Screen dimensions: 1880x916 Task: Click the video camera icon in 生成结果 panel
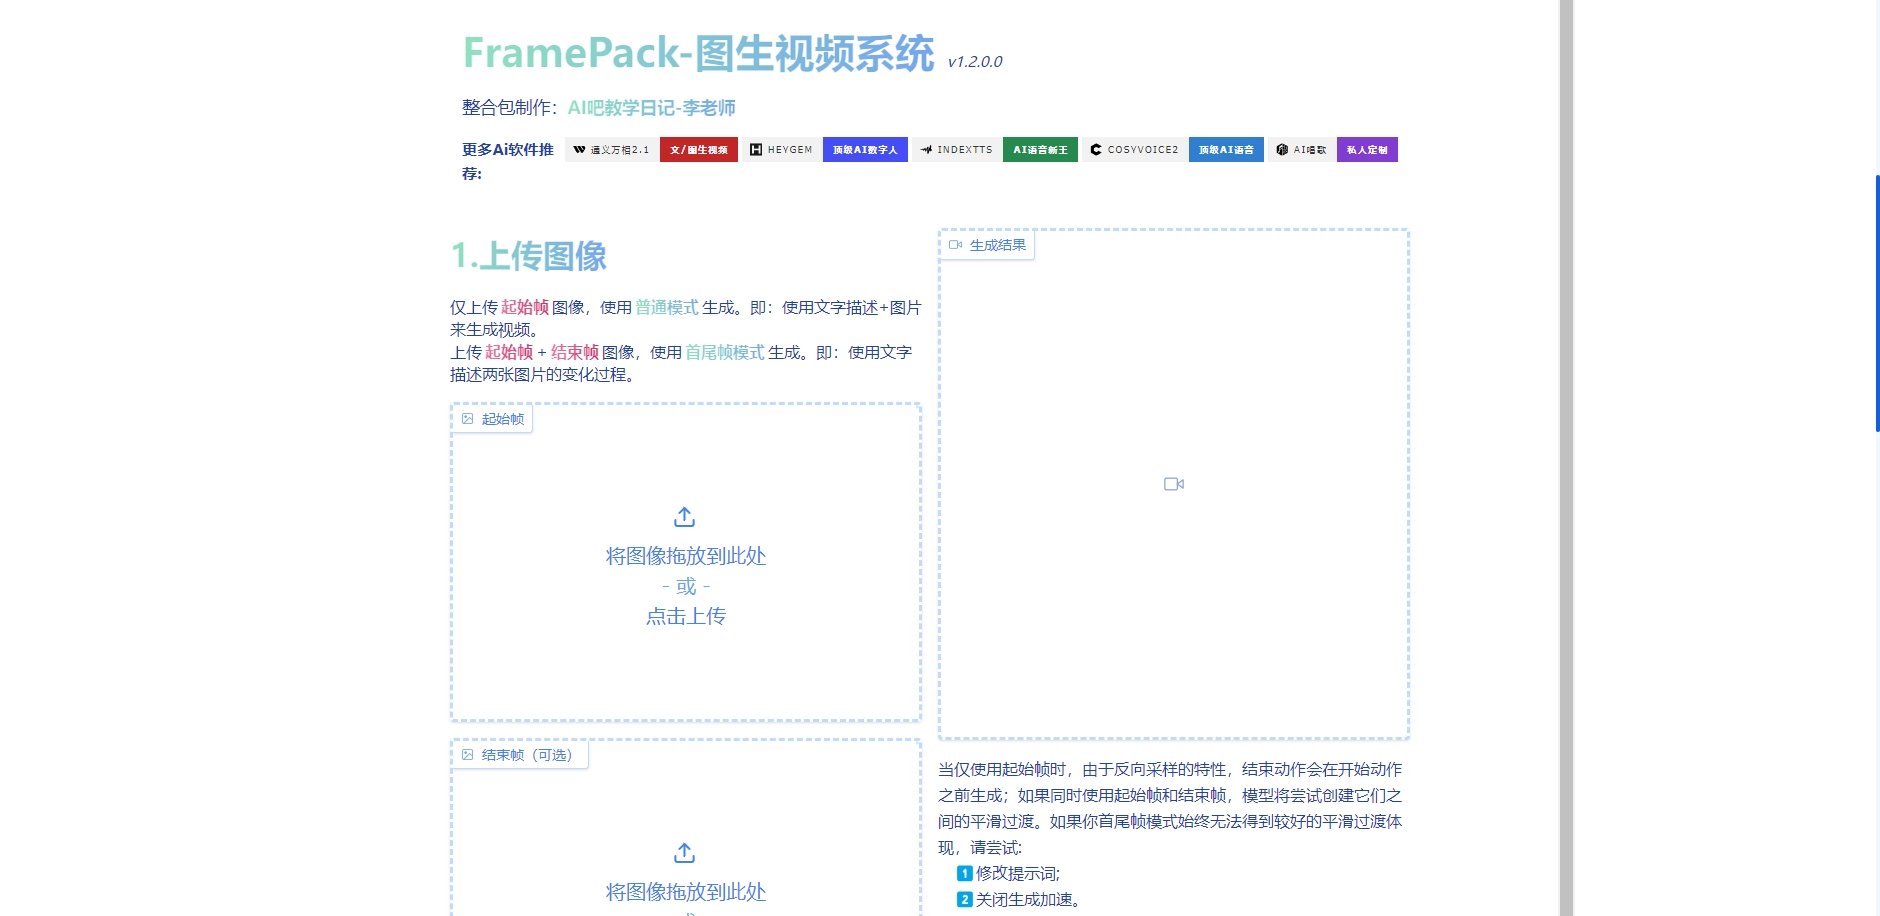(1173, 483)
